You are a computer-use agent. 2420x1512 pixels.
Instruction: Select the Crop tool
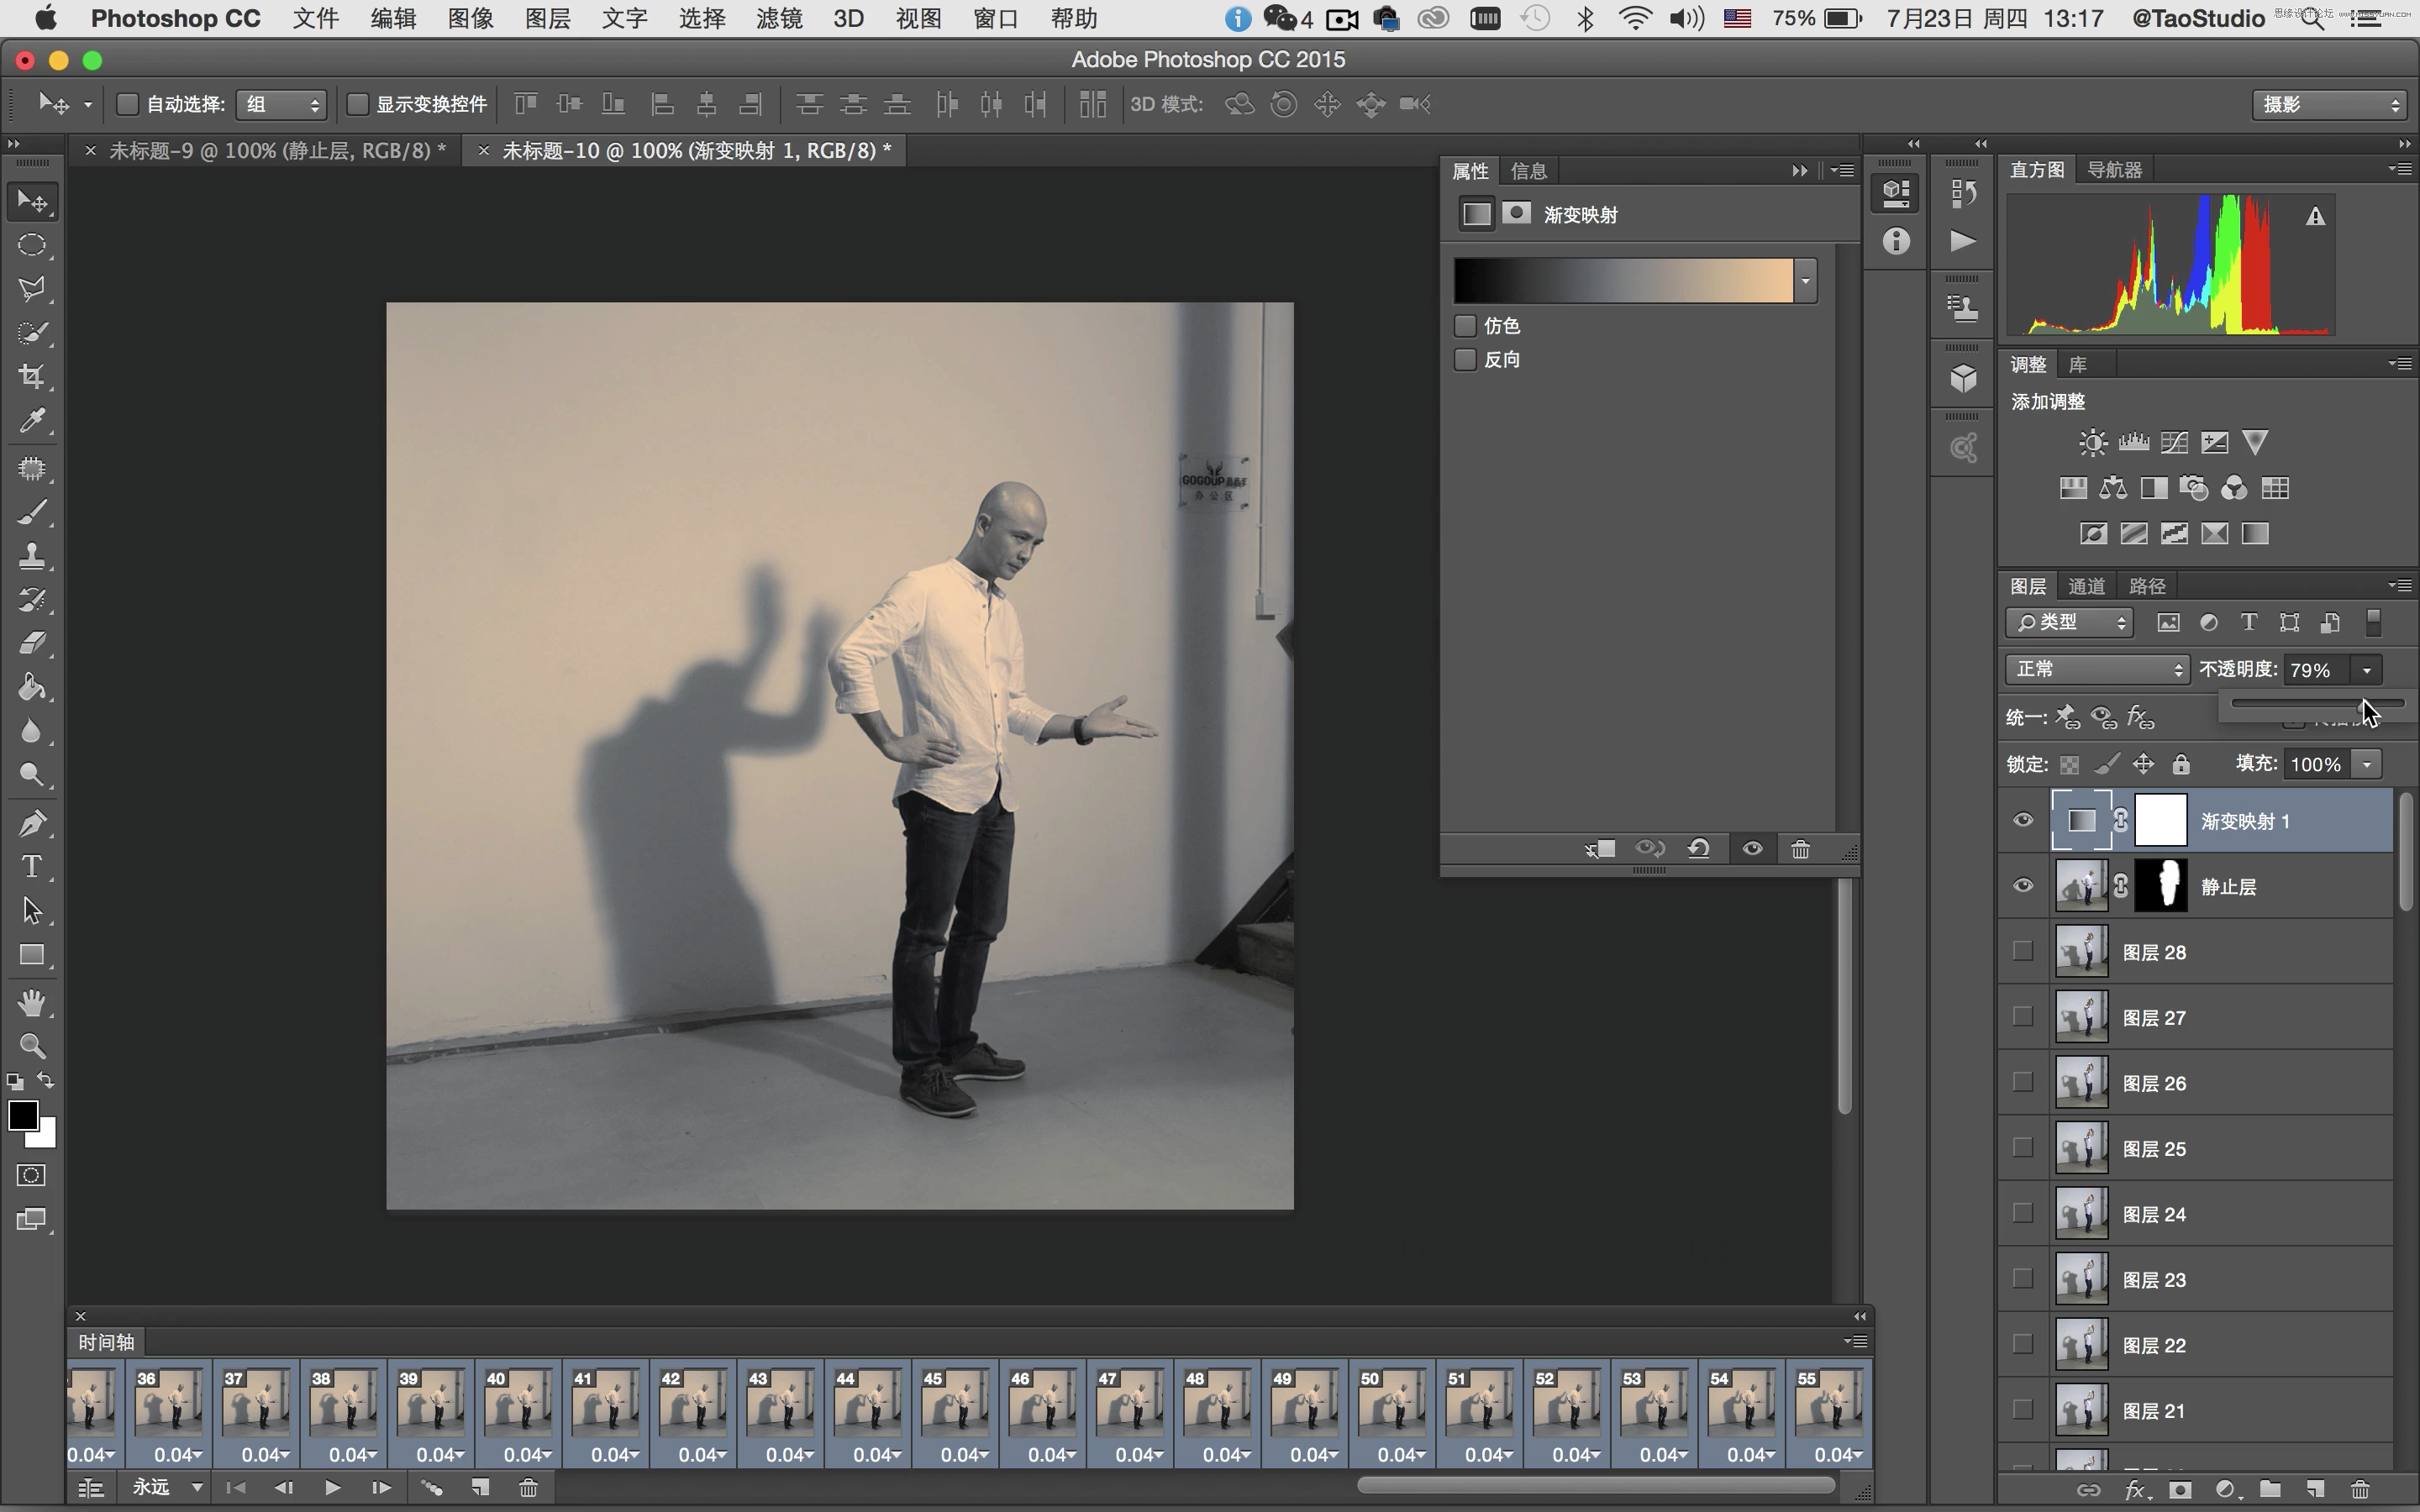point(32,377)
